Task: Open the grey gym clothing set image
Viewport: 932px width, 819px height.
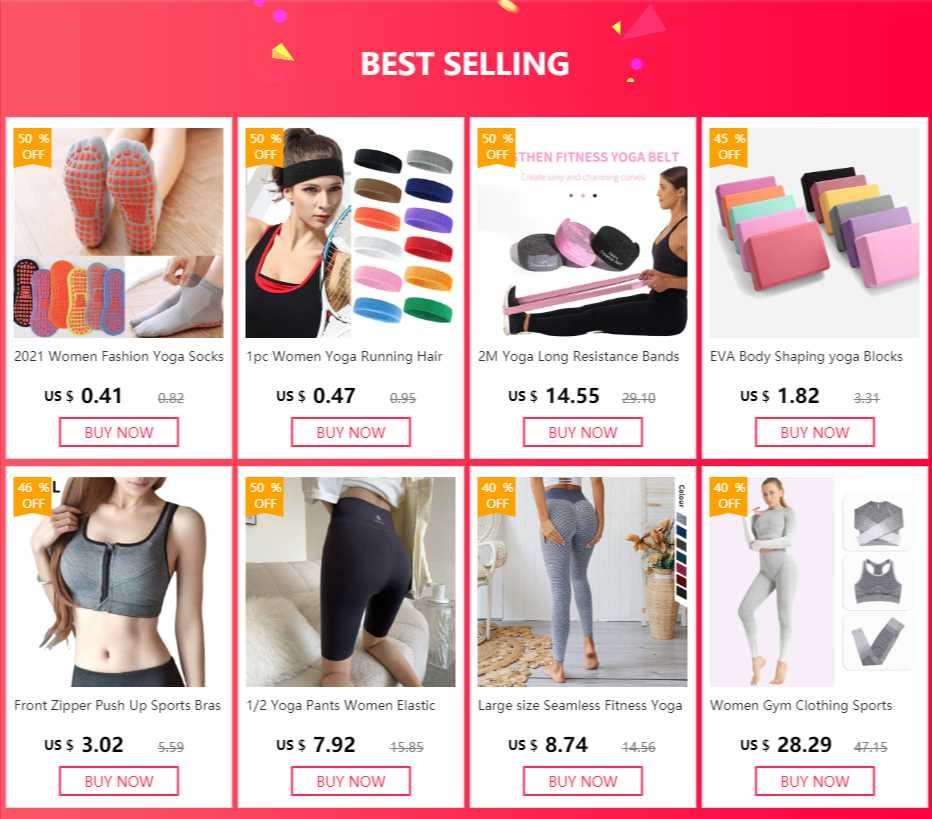Action: 814,582
